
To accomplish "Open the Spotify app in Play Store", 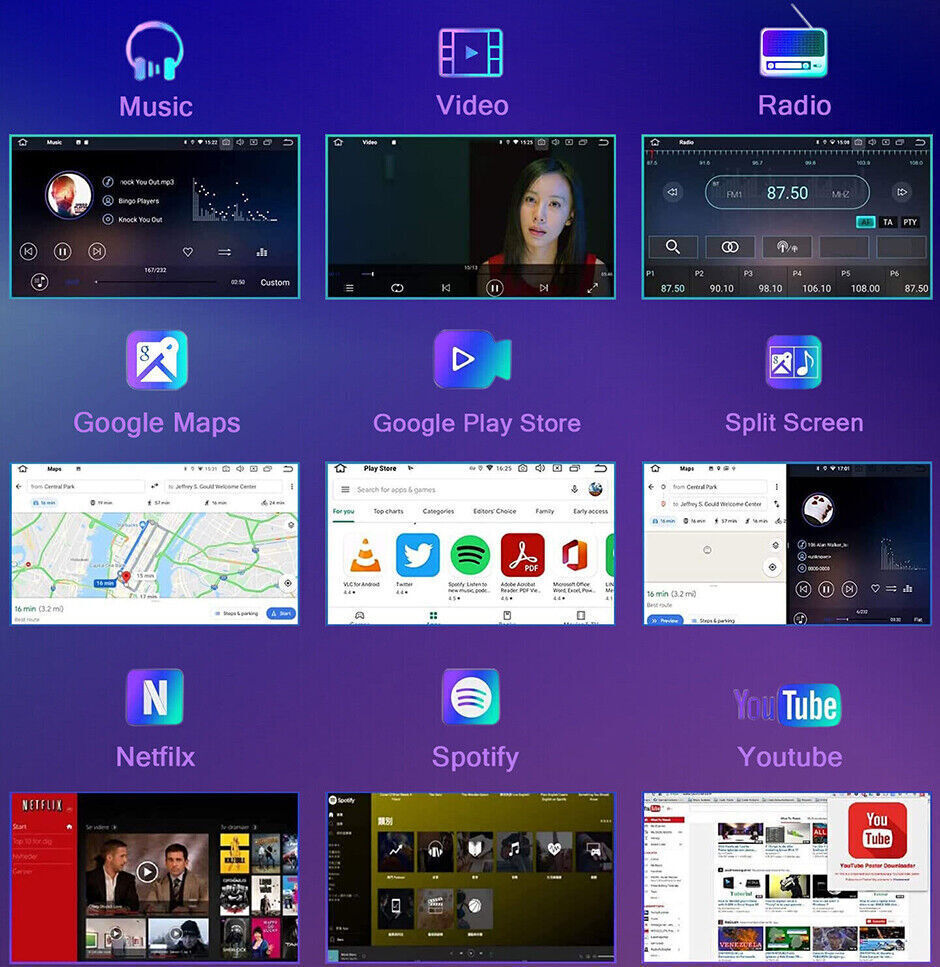I will [470, 555].
